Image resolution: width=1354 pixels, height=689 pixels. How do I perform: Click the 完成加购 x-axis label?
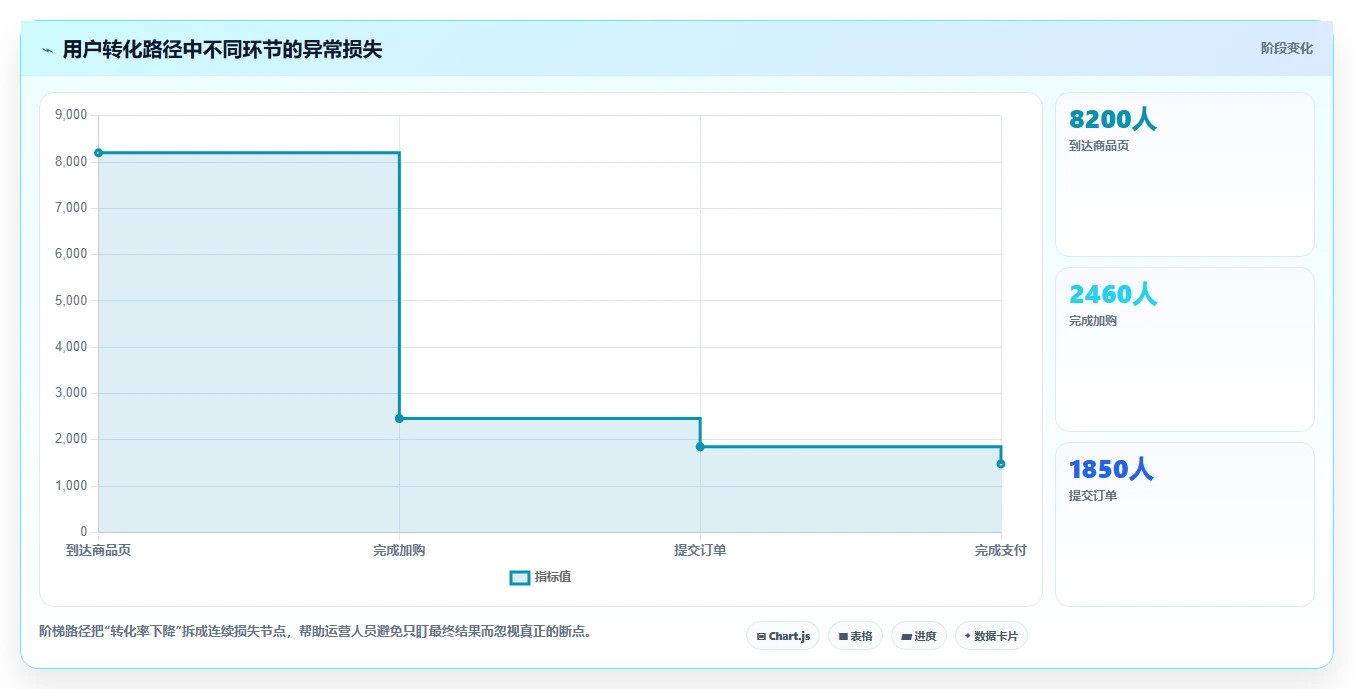tap(399, 550)
